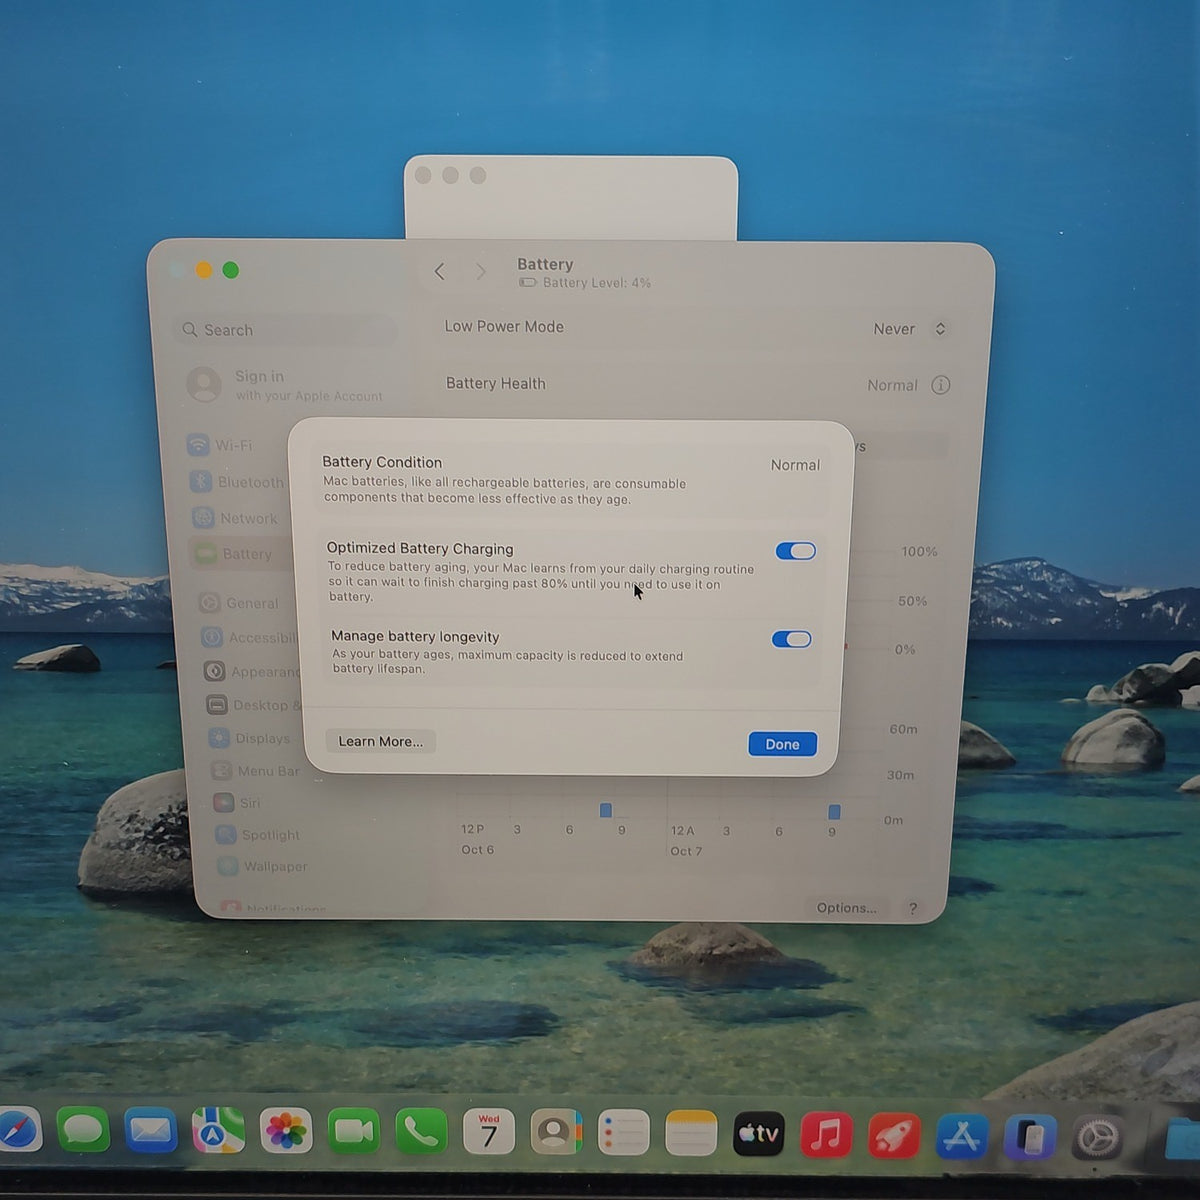Image resolution: width=1200 pixels, height=1200 pixels.
Task: Open Siri in the settings sidebar
Action: [238, 802]
